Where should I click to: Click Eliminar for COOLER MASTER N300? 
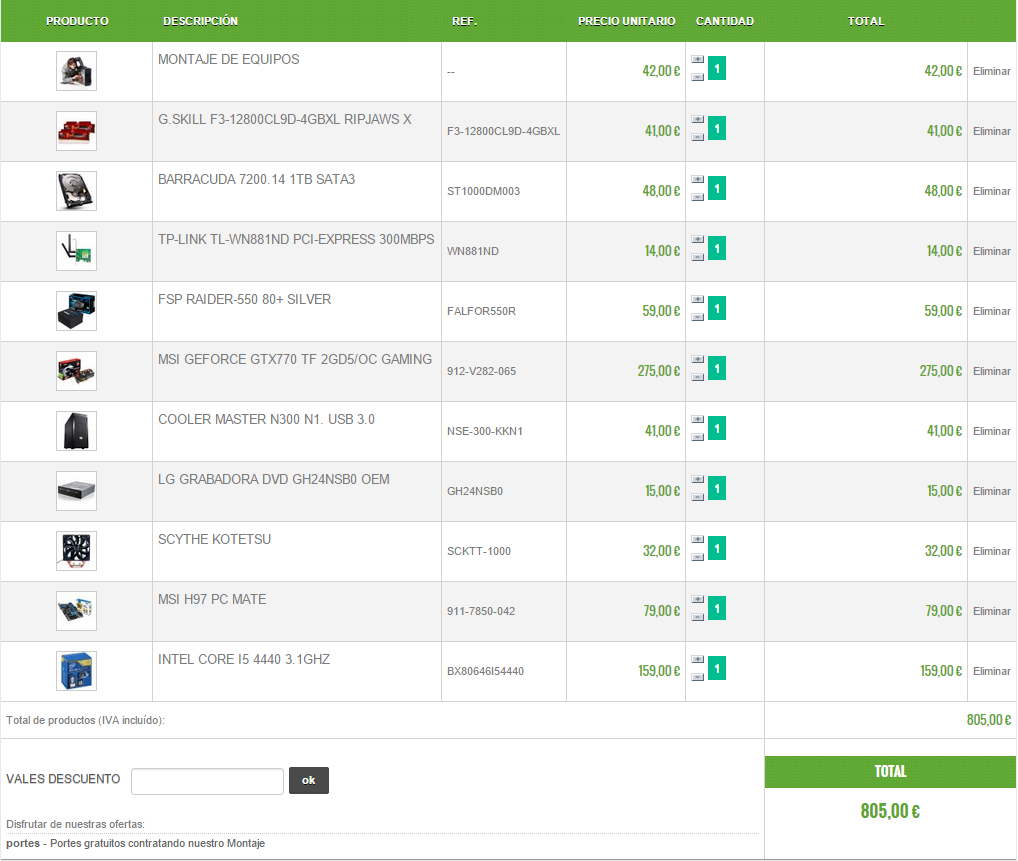point(991,432)
